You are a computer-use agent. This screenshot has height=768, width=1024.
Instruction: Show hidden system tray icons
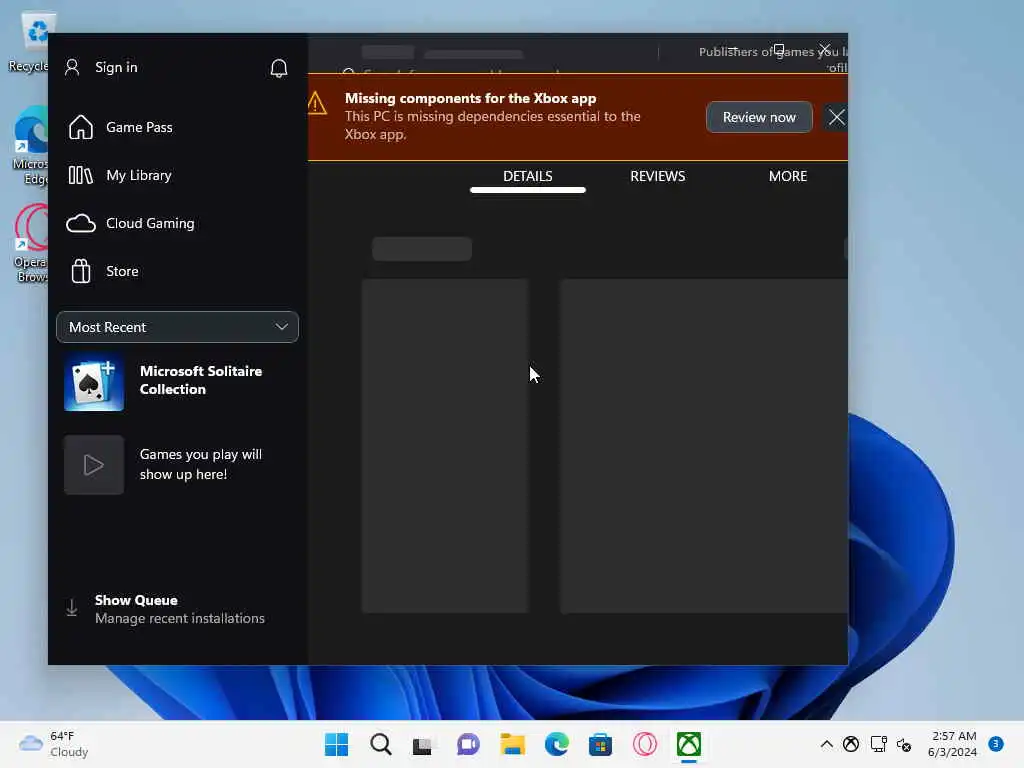pyautogui.click(x=826, y=744)
